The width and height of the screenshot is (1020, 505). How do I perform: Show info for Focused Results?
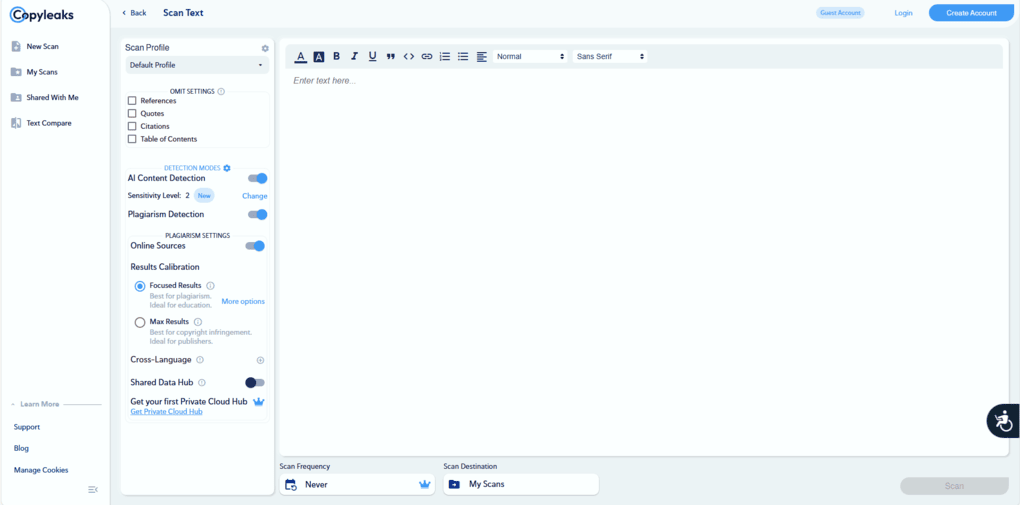pos(211,286)
